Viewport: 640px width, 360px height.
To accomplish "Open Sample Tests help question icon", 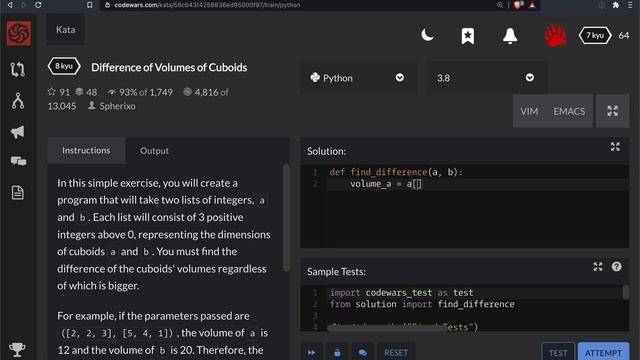I will tap(616, 267).
